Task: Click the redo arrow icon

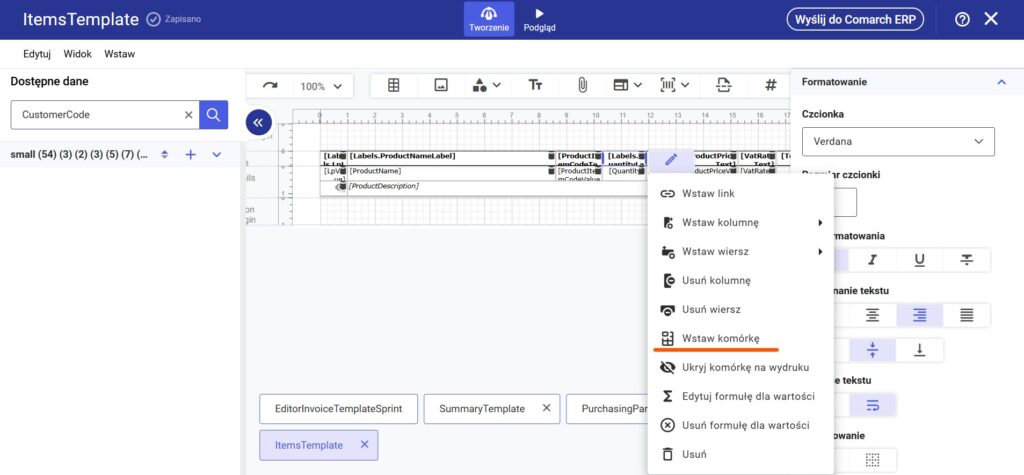Action: tap(270, 86)
